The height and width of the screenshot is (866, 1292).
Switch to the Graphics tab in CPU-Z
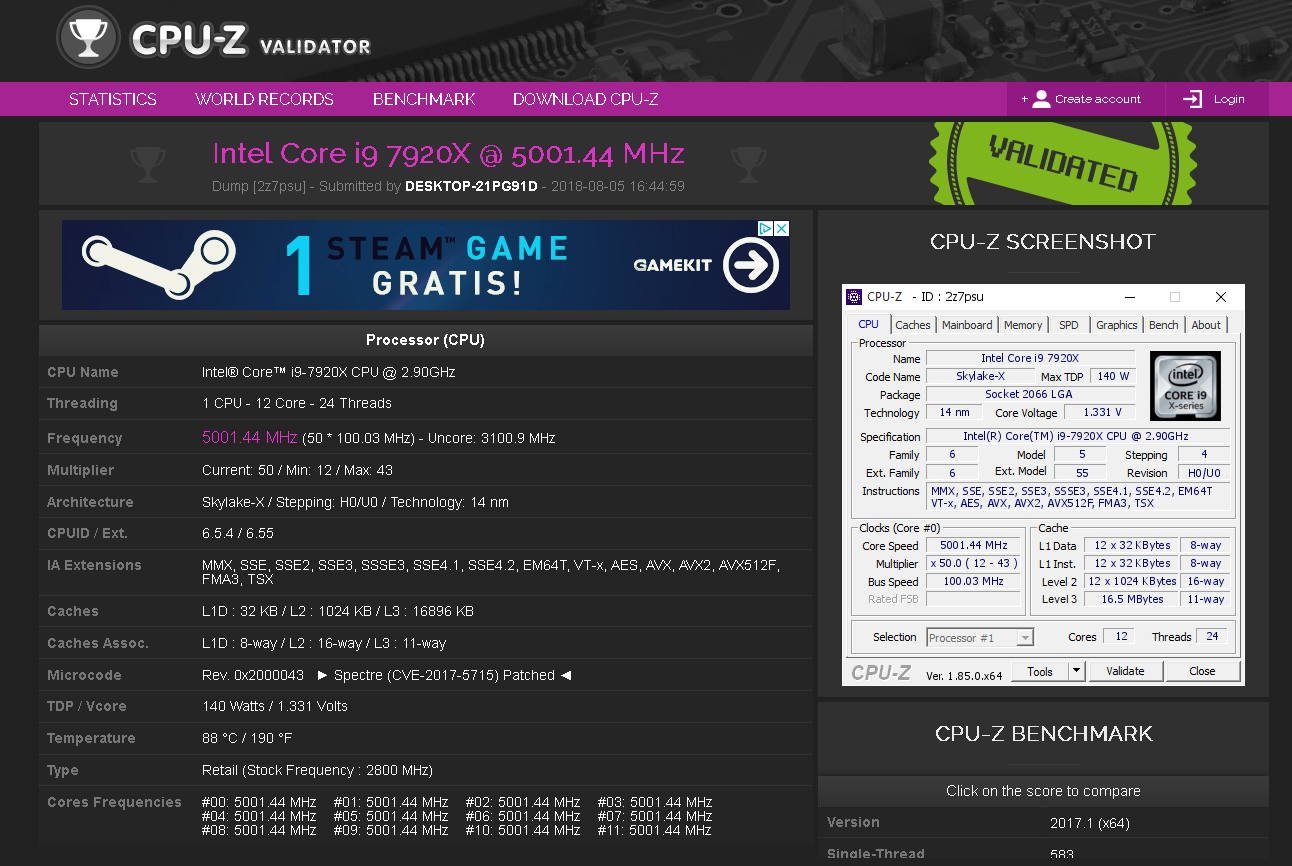pyautogui.click(x=1117, y=325)
